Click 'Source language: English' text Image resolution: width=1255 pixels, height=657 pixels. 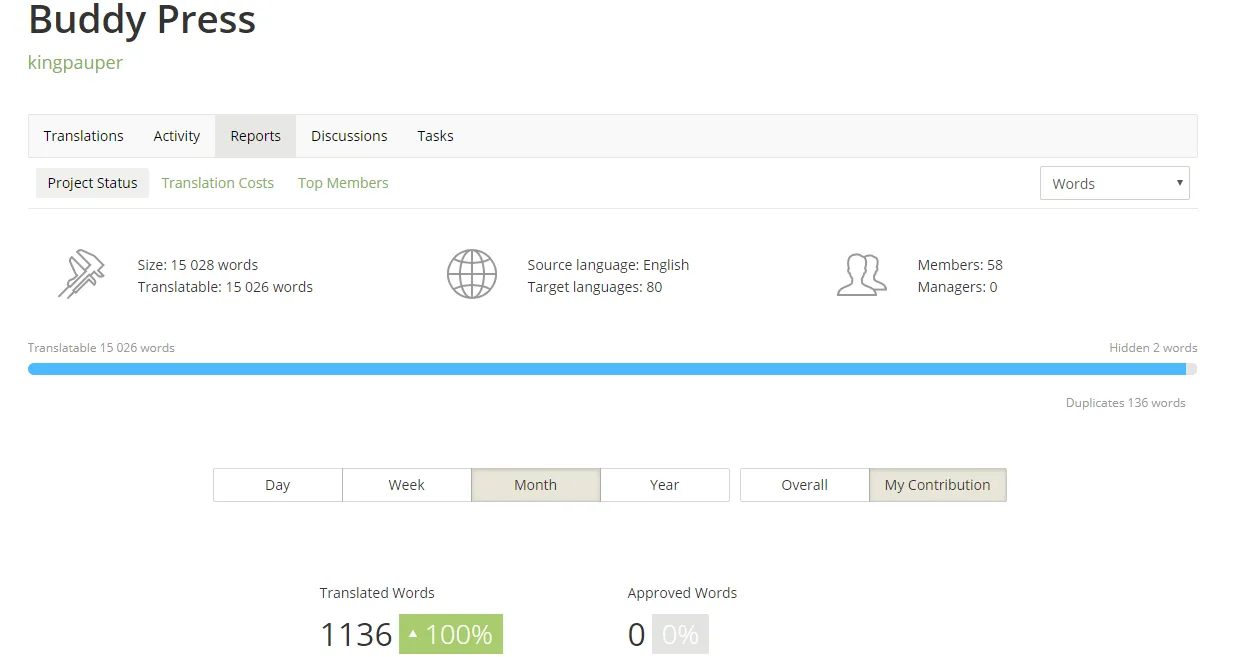click(x=608, y=265)
